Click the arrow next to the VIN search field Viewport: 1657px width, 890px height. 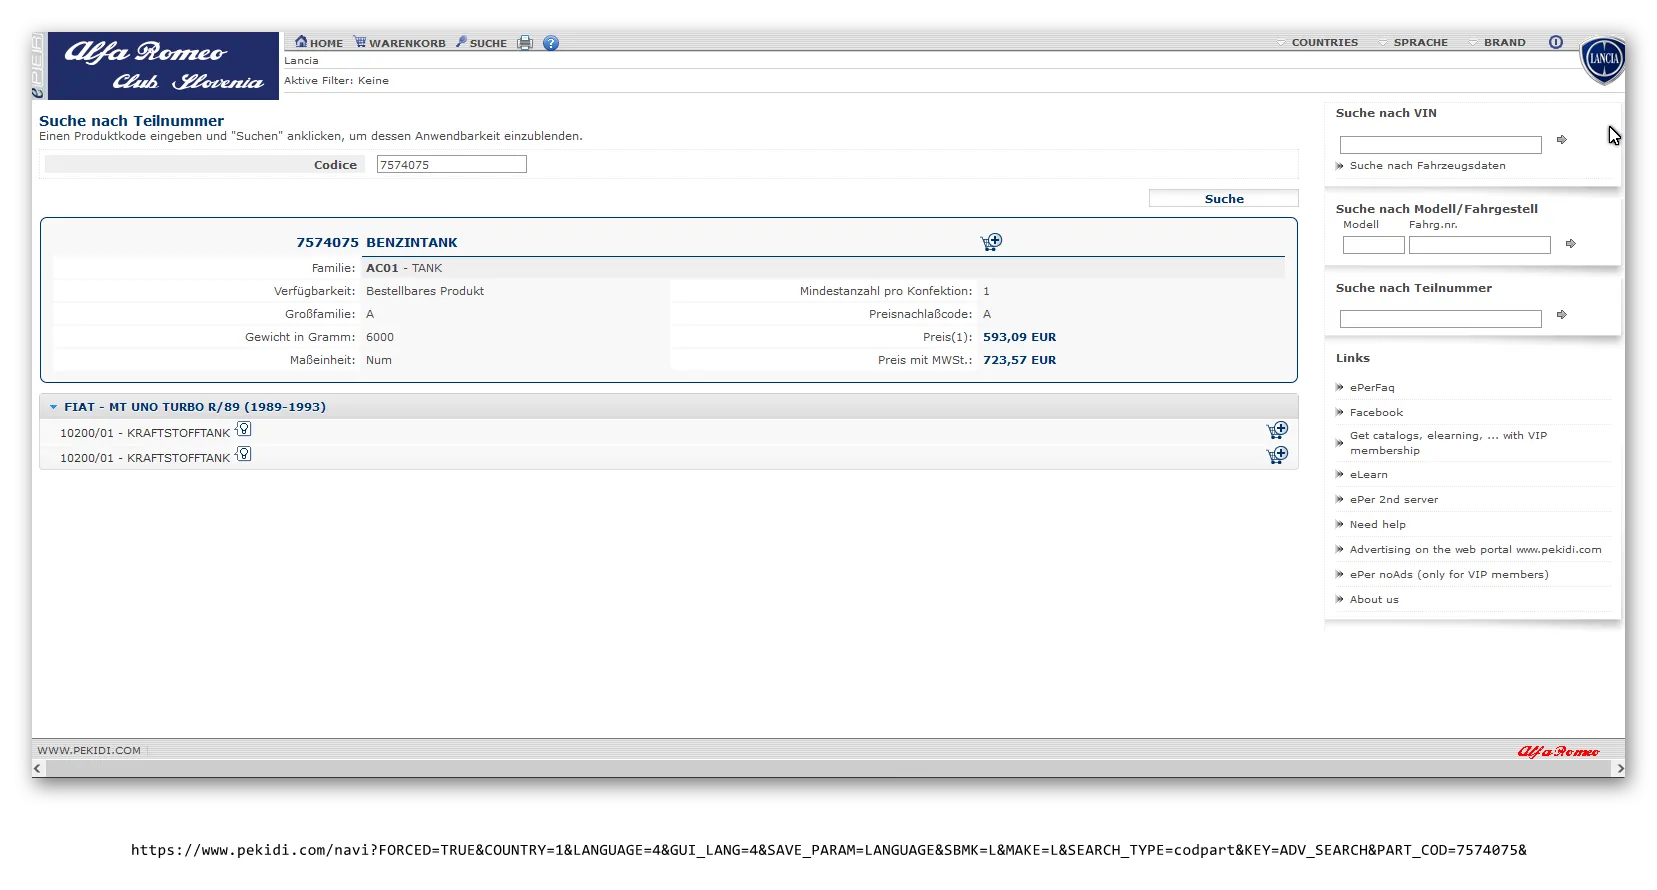tap(1562, 140)
